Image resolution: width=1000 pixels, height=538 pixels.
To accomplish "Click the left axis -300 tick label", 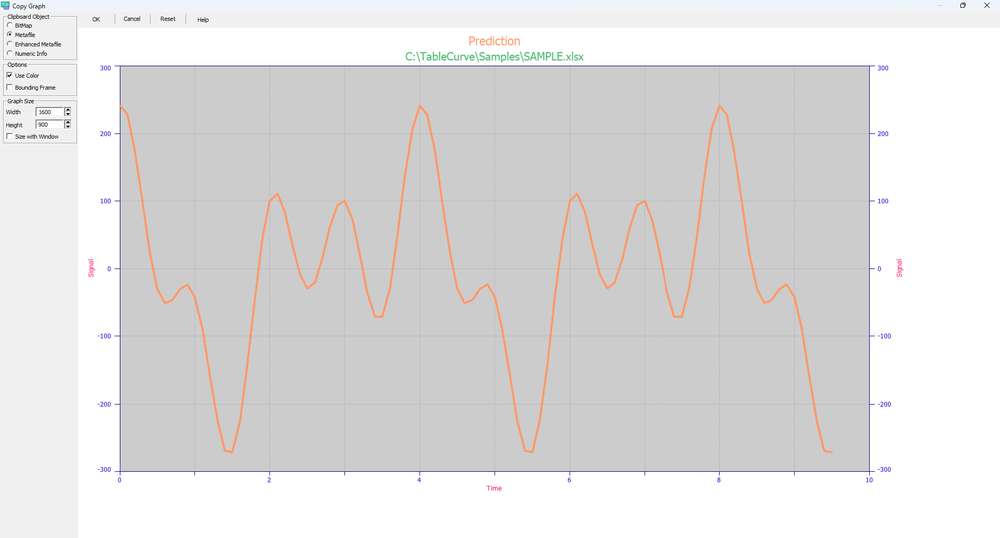I will (x=105, y=470).
